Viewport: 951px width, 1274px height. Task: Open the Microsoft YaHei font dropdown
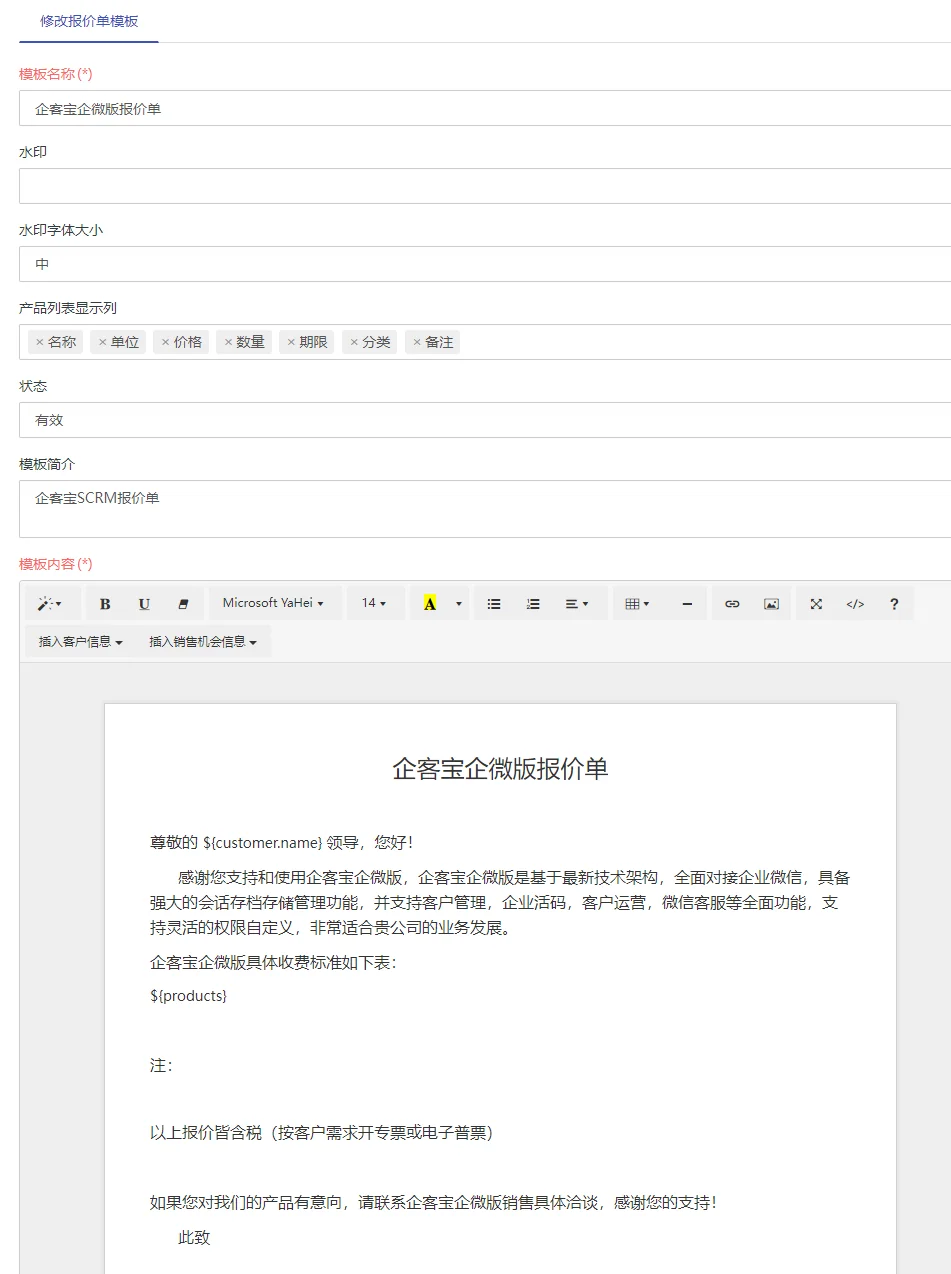click(274, 604)
